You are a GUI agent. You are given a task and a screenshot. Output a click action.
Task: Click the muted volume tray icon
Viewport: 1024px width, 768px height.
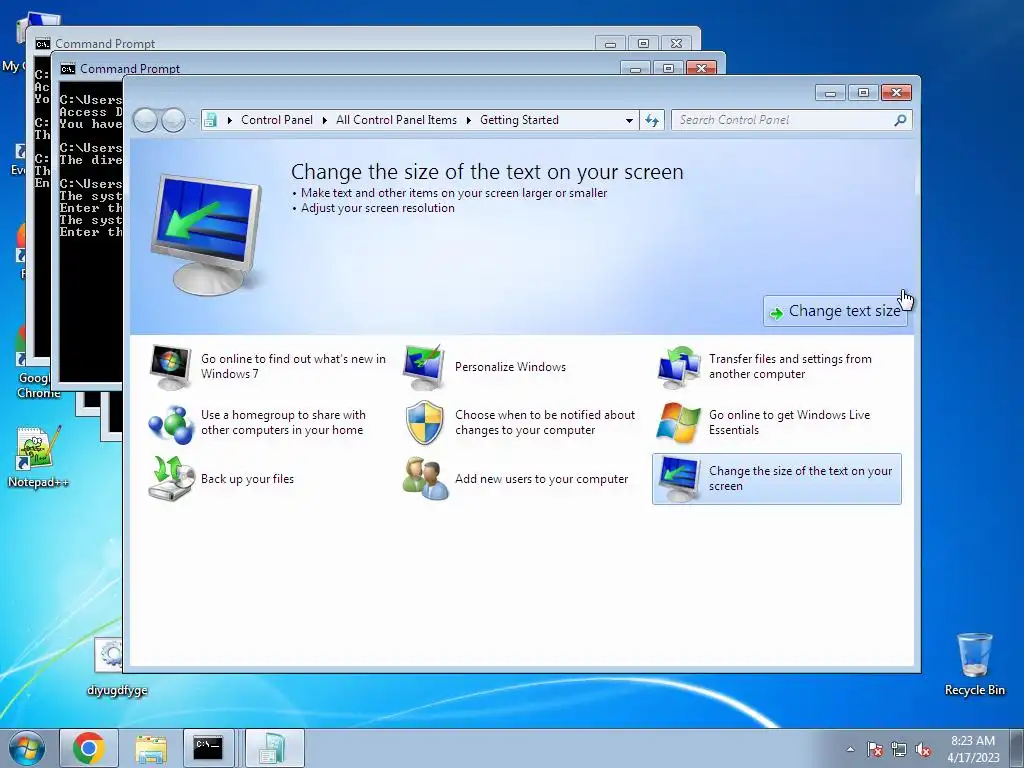pos(923,750)
